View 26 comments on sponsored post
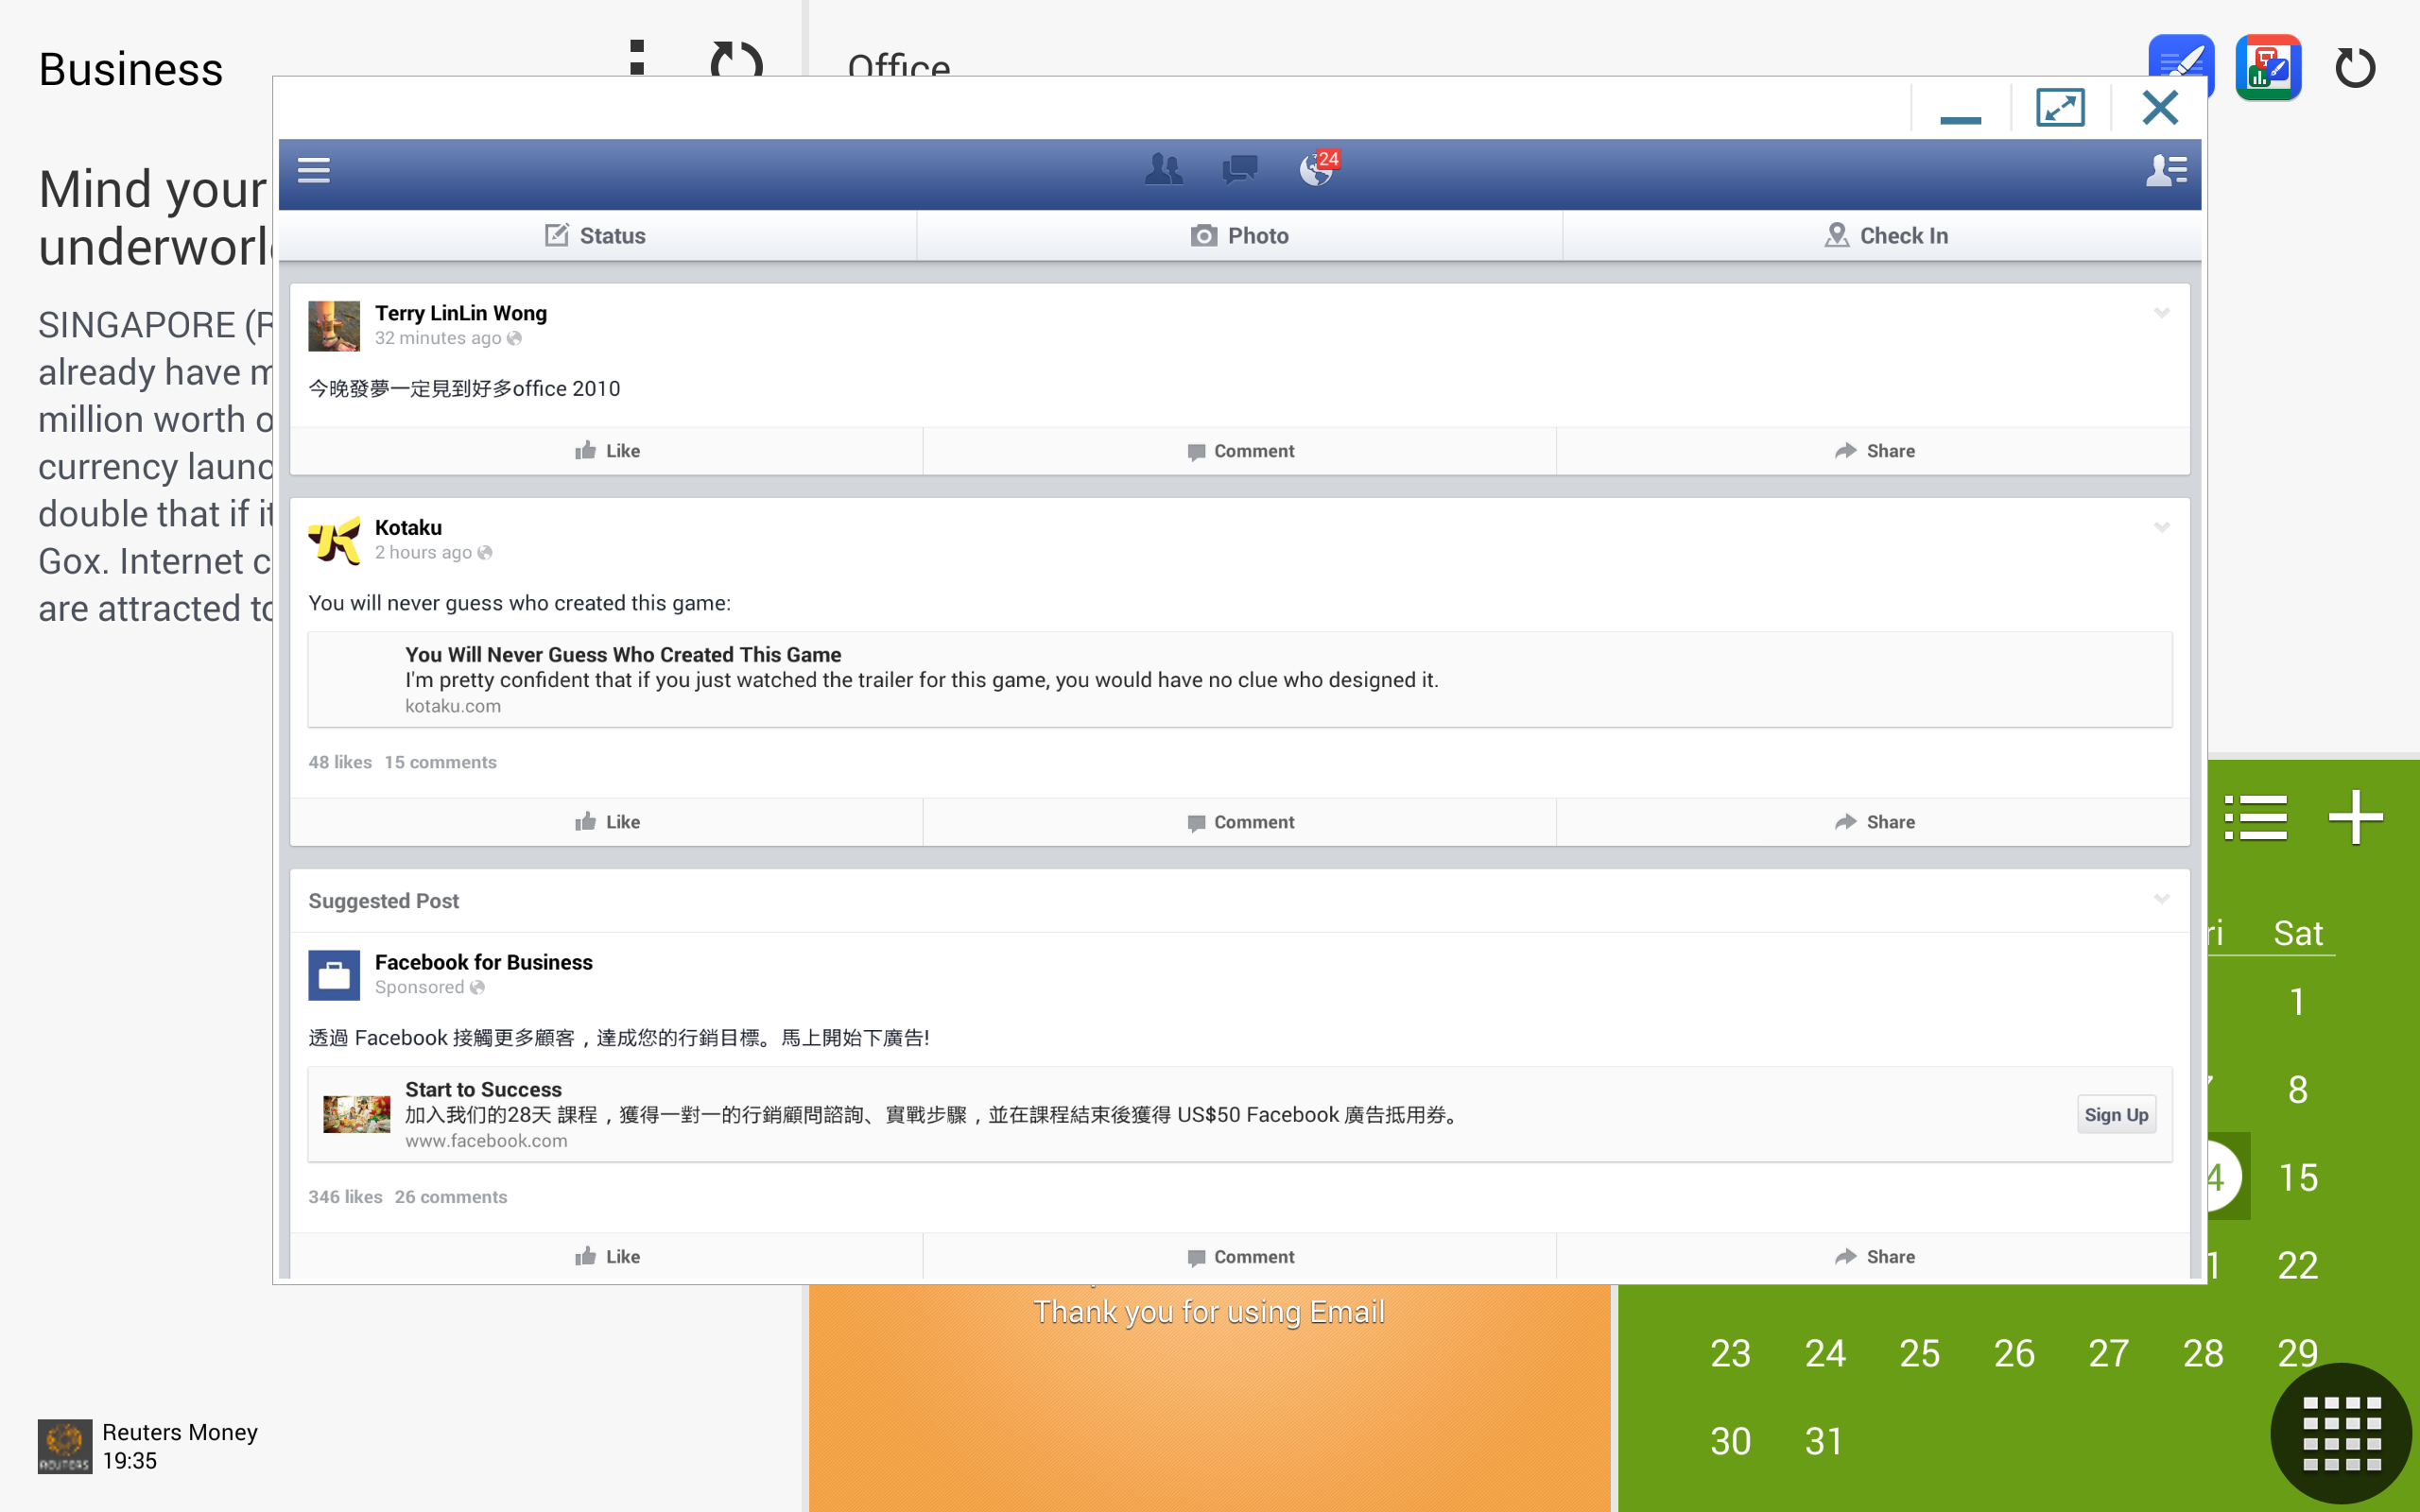Screen dimensions: 2420x1512 tap(451, 1197)
